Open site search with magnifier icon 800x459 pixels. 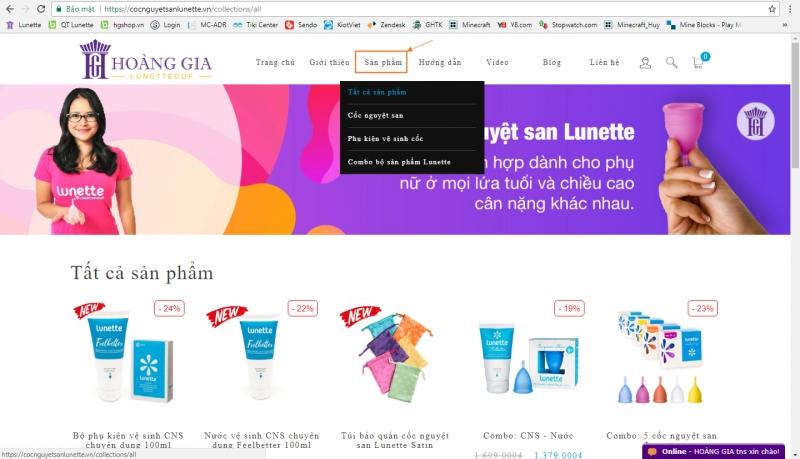click(671, 63)
